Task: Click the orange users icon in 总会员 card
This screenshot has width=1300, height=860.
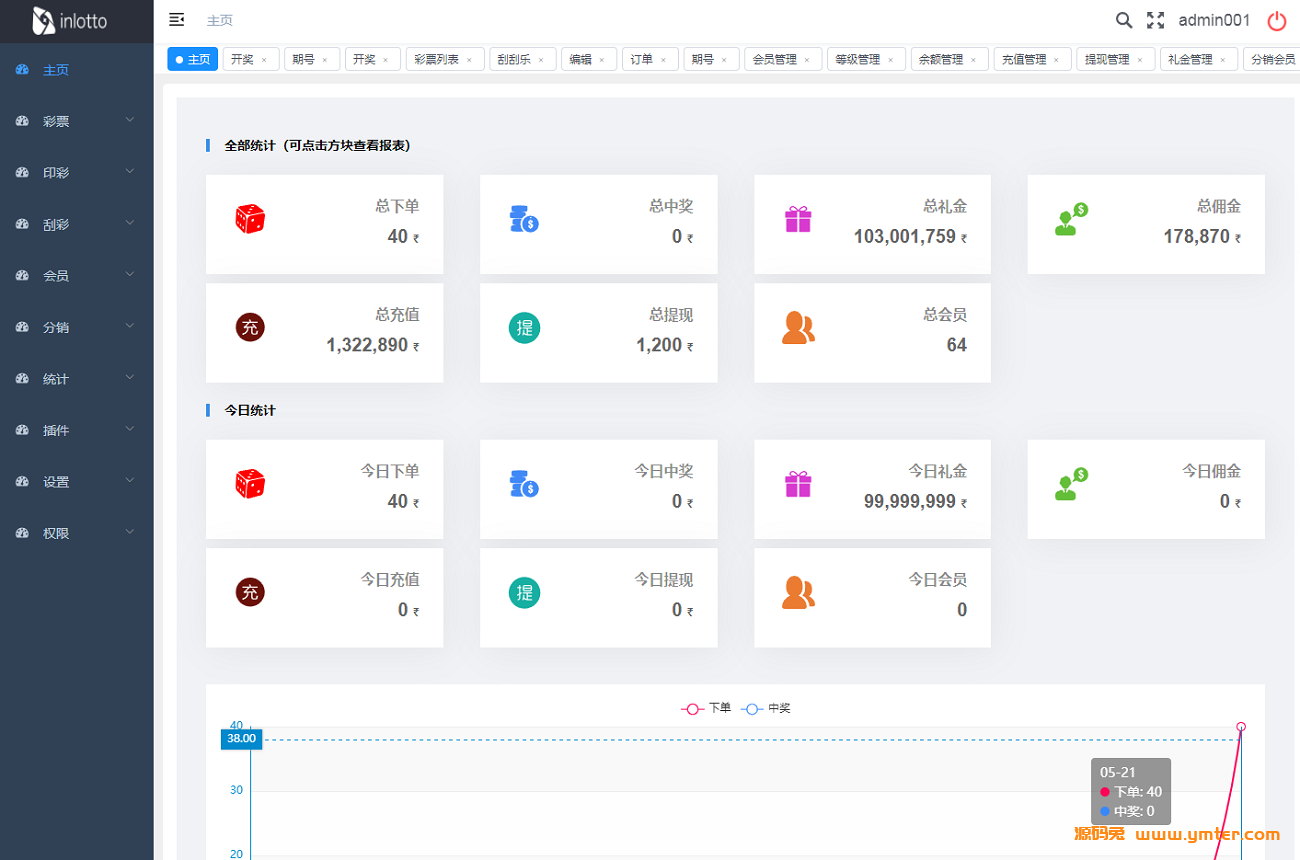Action: pyautogui.click(x=798, y=328)
